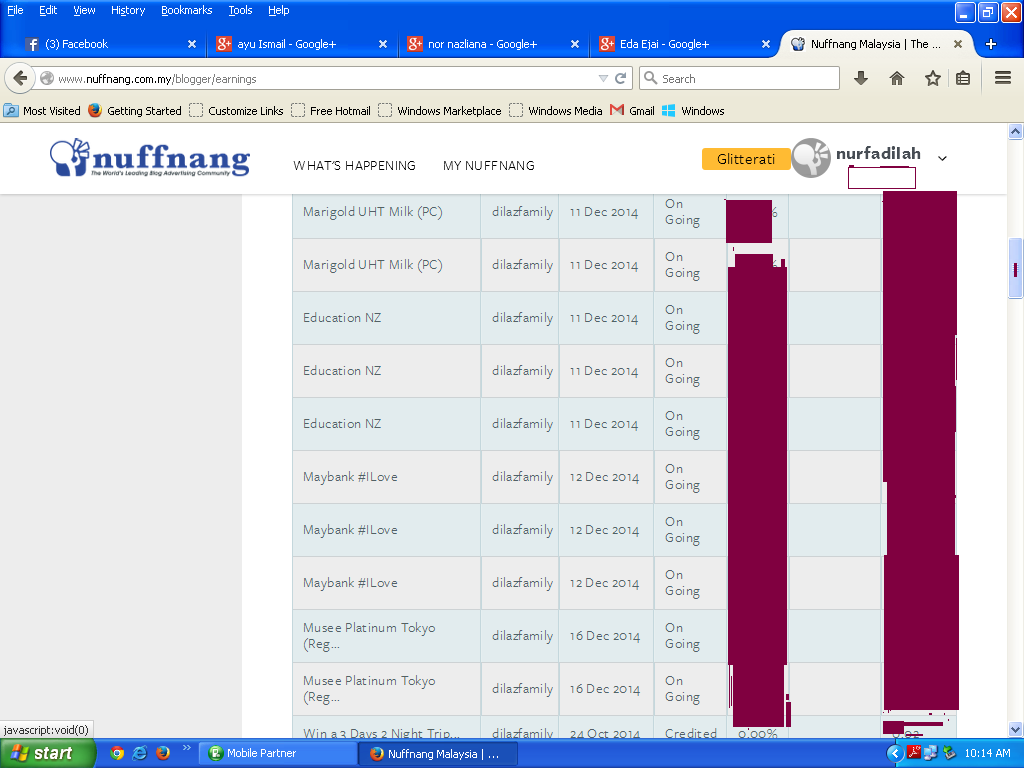
Task: Expand the nurfadilah account dropdown
Action: click(942, 158)
